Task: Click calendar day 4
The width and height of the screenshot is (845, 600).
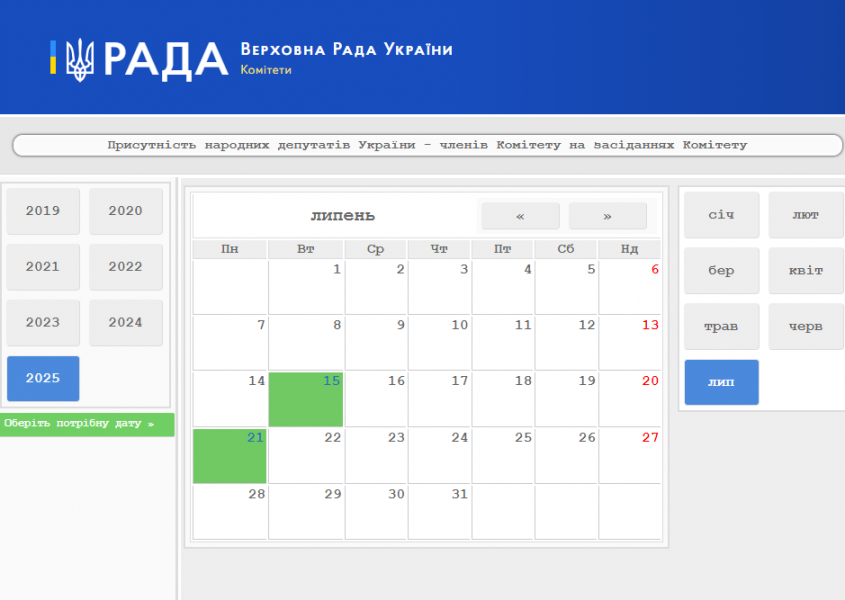Action: (502, 287)
